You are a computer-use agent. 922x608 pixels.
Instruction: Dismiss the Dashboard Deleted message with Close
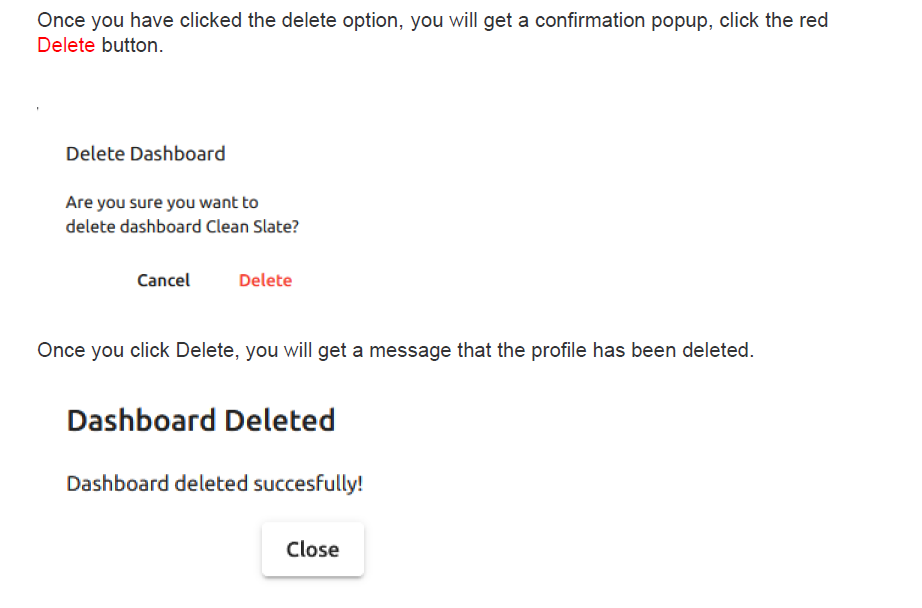tap(313, 549)
